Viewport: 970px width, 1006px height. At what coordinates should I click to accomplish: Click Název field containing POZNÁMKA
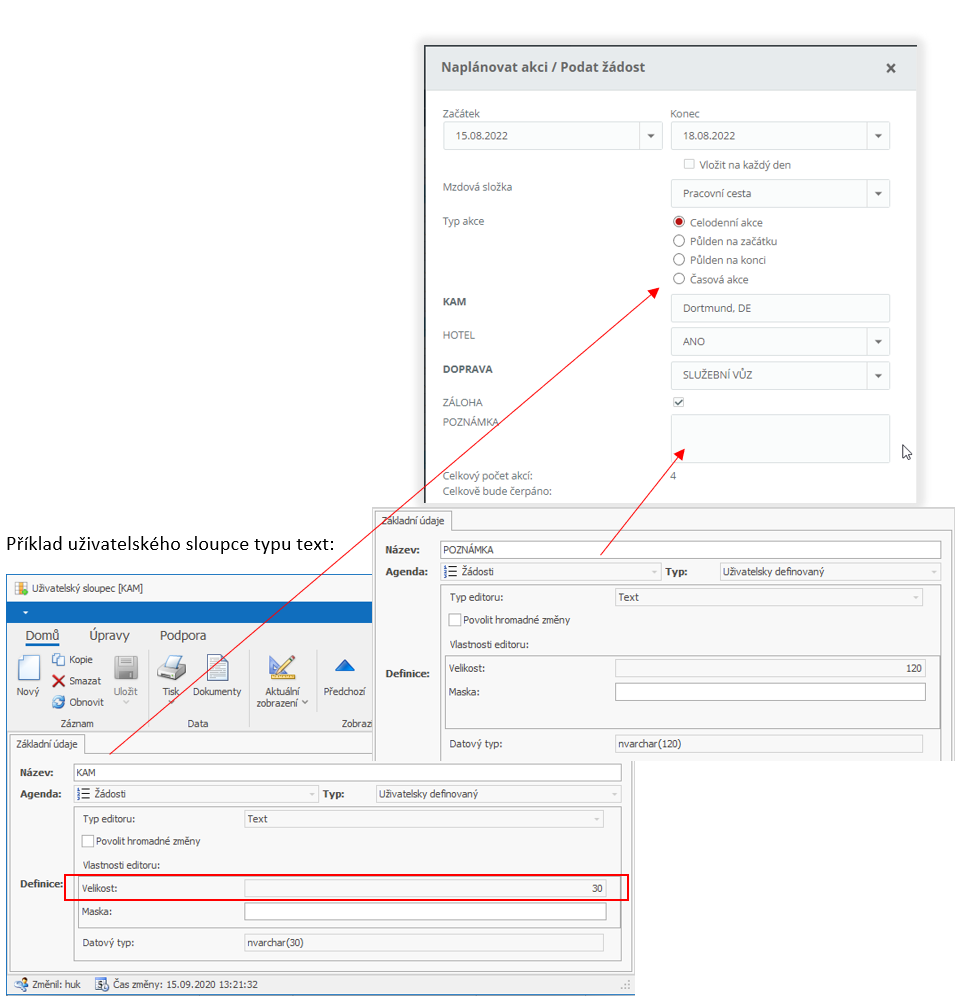690,550
